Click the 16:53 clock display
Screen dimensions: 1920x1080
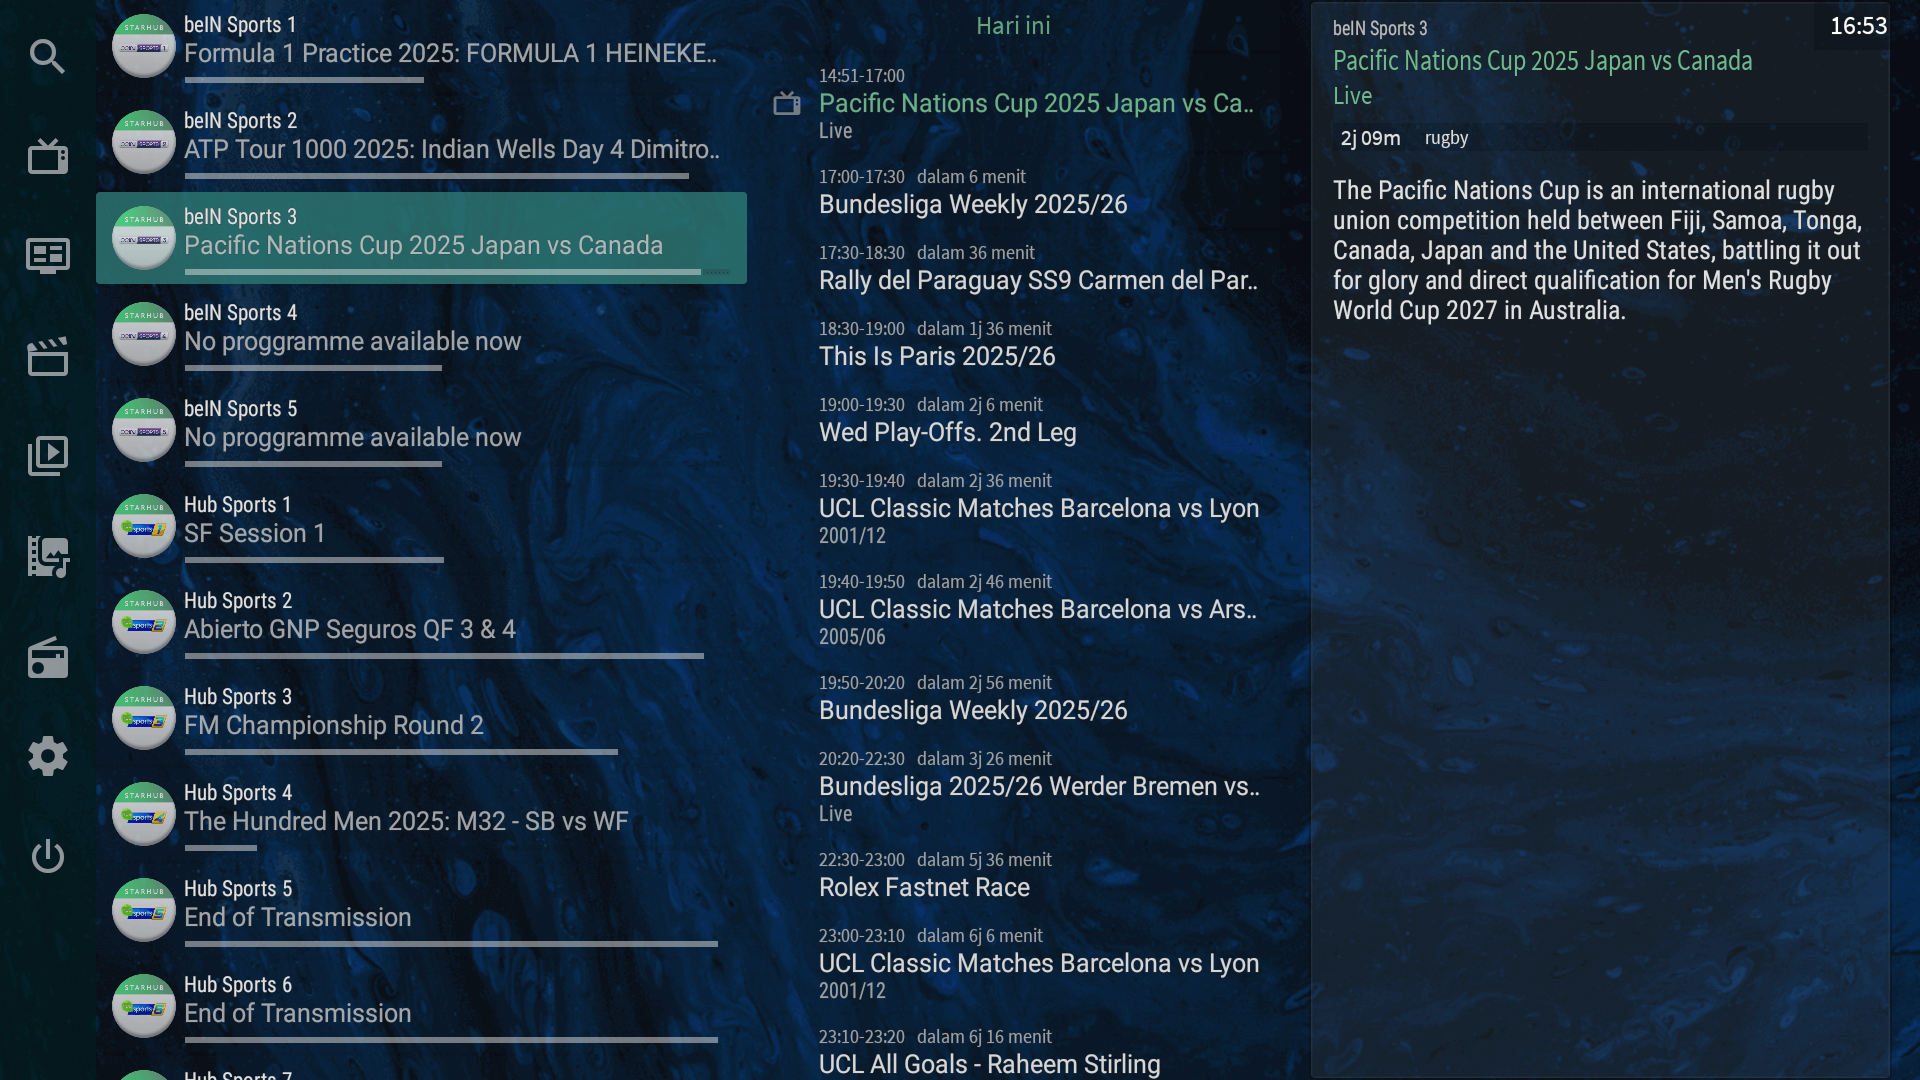(x=1858, y=26)
